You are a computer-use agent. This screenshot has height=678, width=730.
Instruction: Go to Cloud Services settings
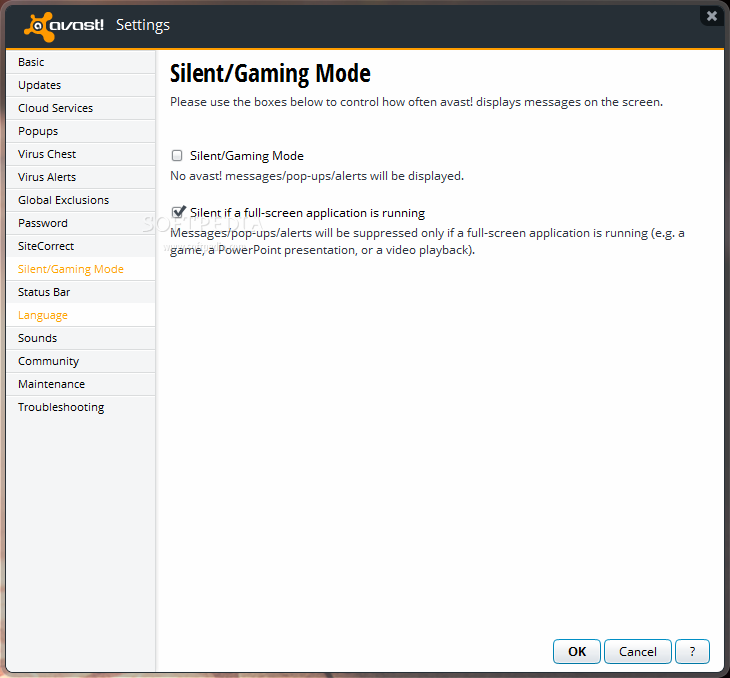(x=81, y=108)
